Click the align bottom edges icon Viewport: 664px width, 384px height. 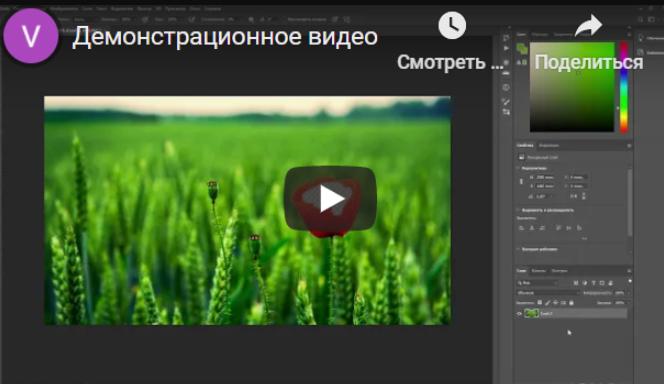pyautogui.click(x=579, y=228)
